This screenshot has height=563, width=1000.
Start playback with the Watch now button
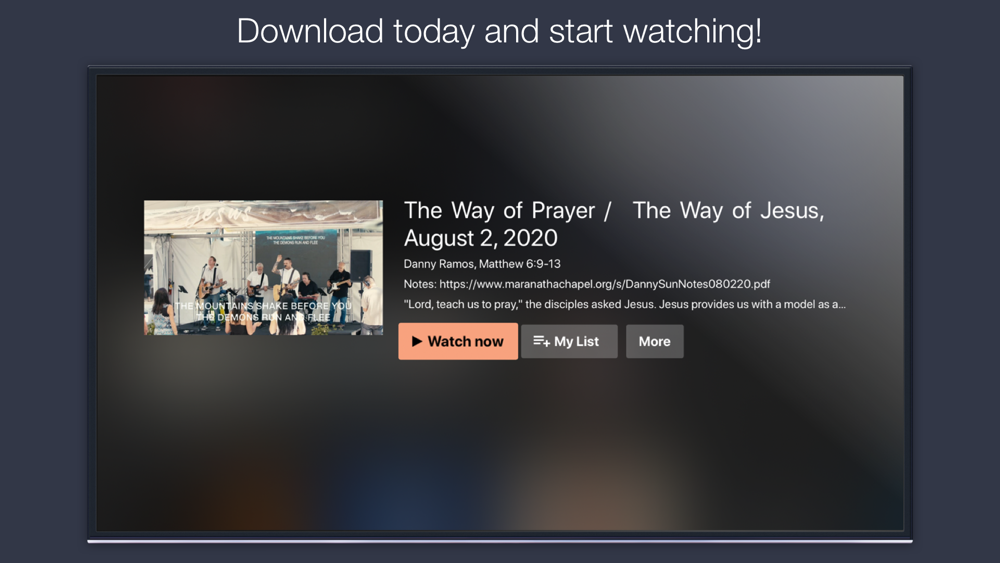pos(458,341)
